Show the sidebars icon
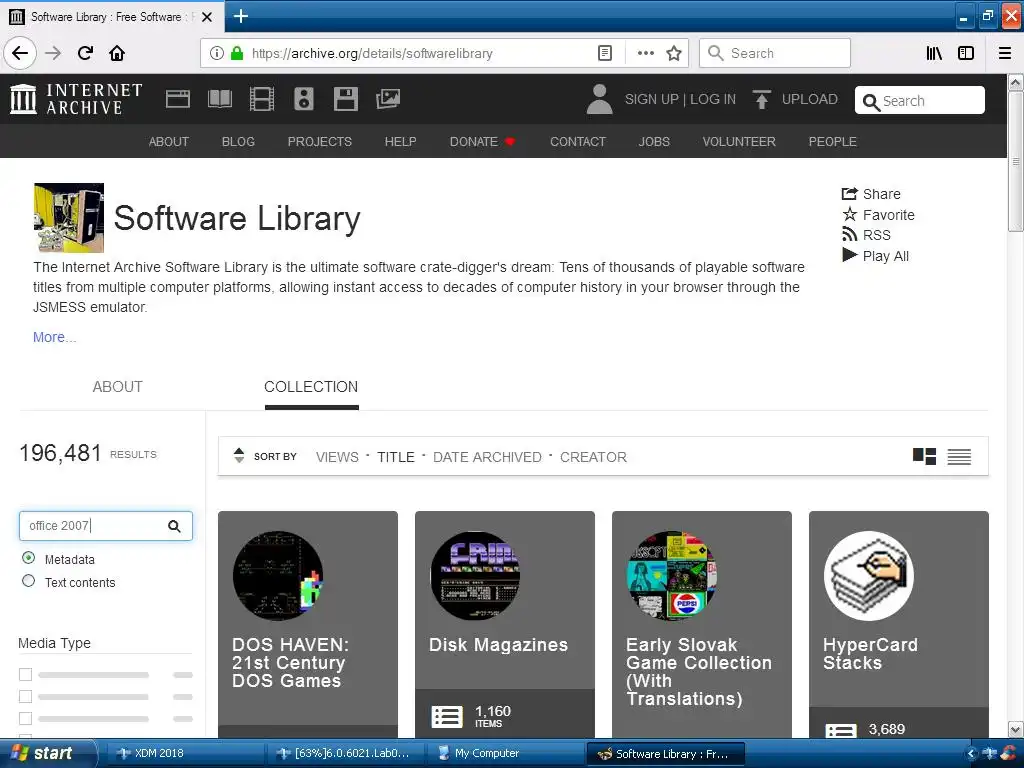This screenshot has width=1024, height=768. tap(965, 53)
